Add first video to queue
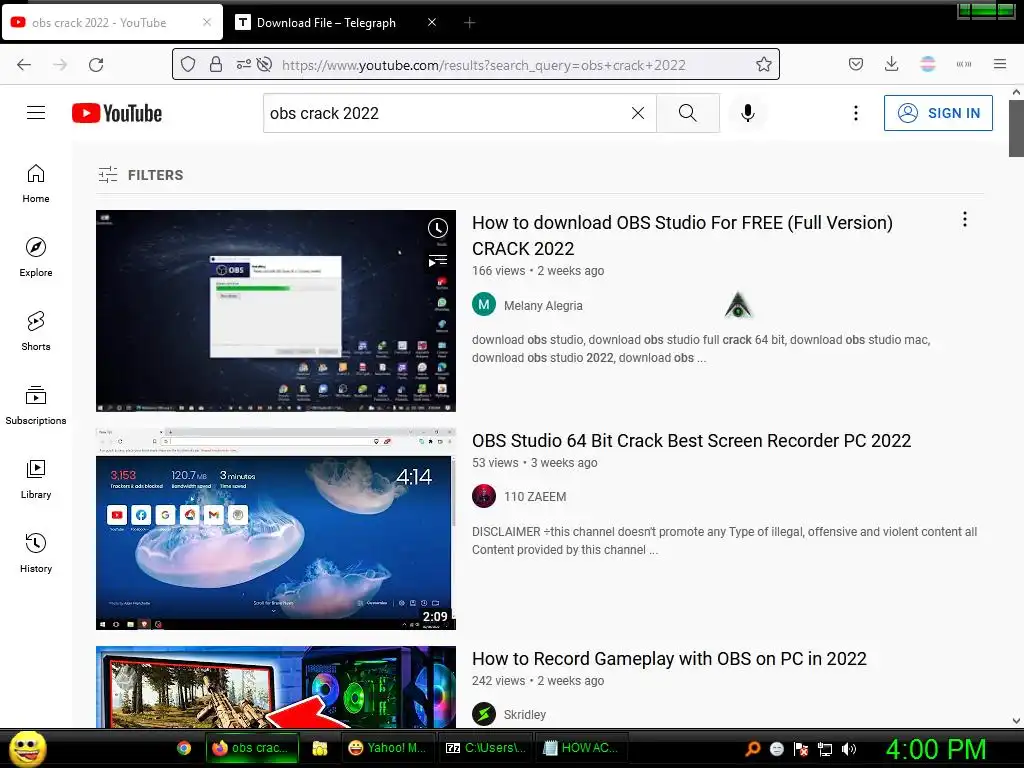1024x768 pixels. click(438, 261)
